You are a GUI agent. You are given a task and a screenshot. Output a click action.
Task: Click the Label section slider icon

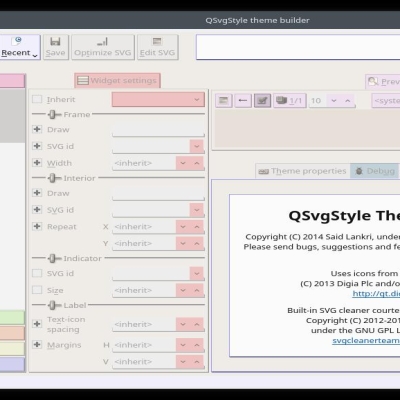coord(53,305)
